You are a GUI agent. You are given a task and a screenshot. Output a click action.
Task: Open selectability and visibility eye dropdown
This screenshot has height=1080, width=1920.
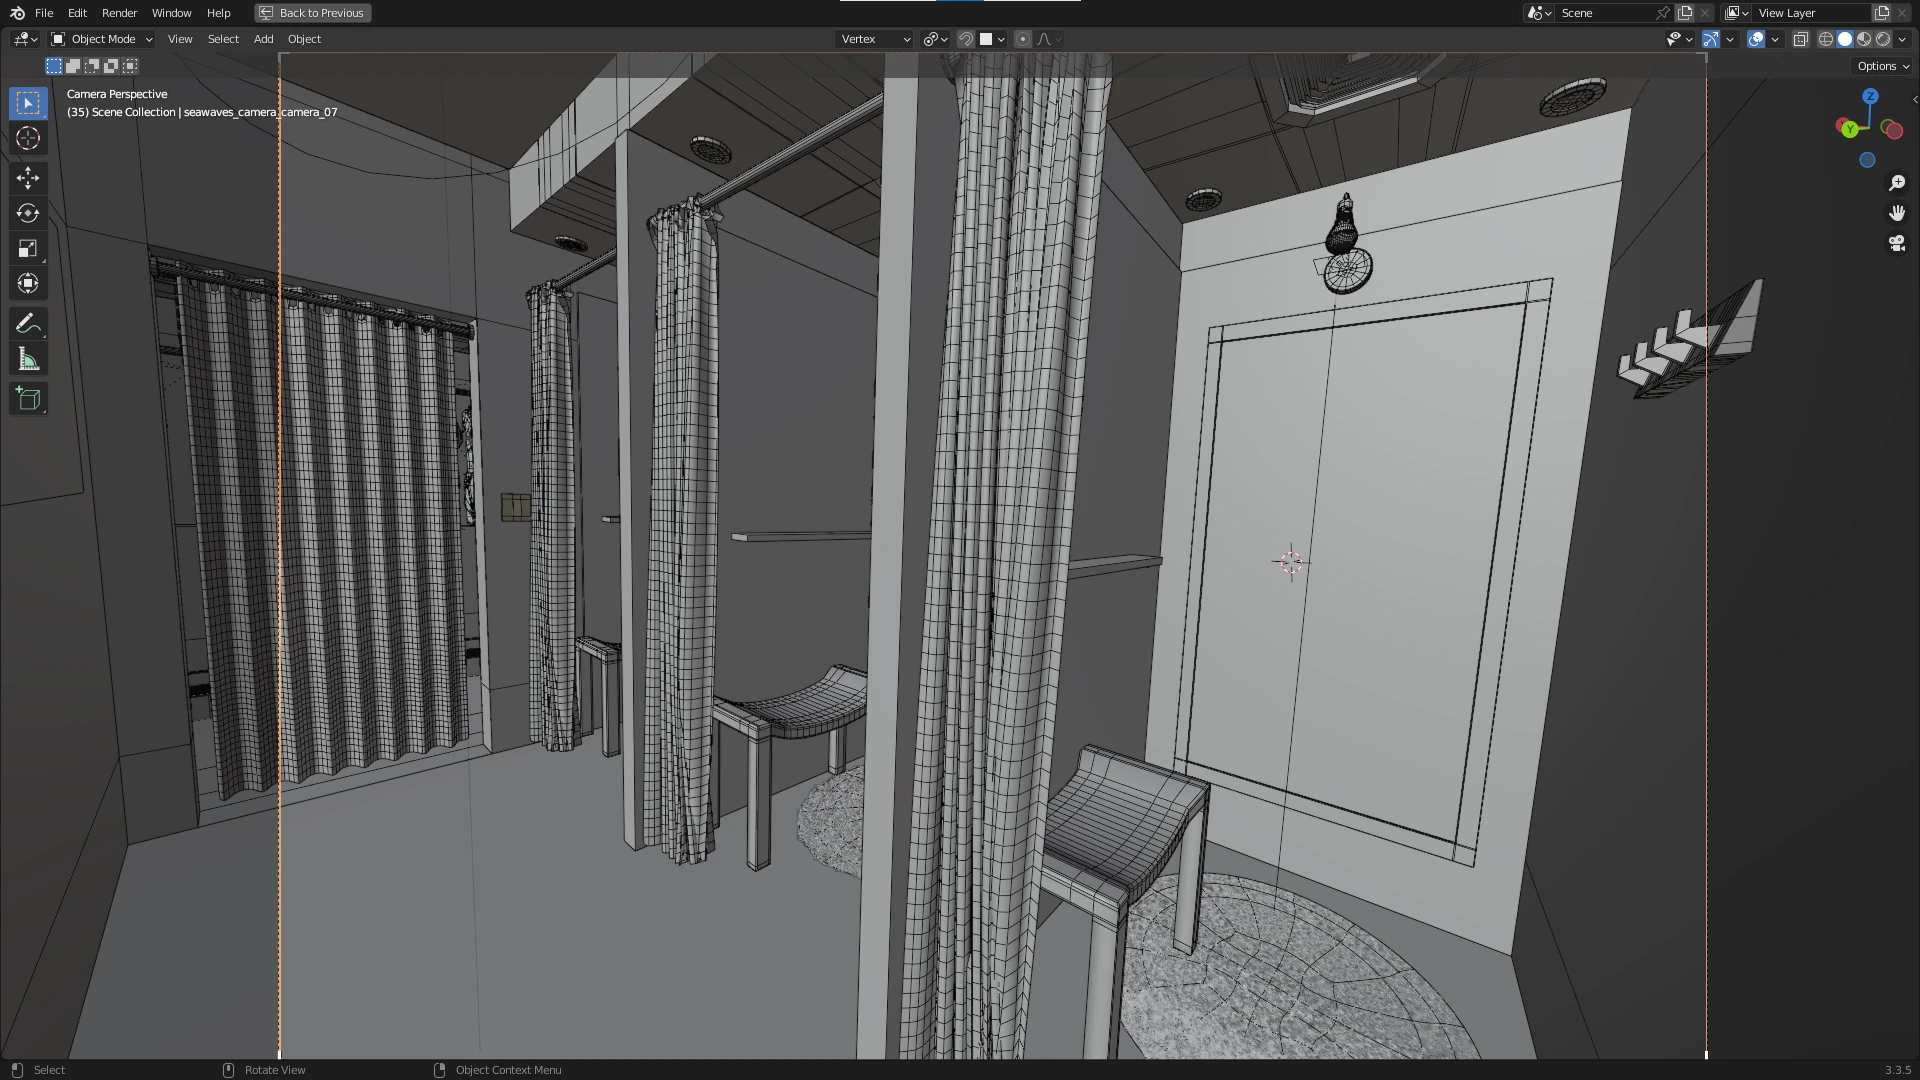[x=1679, y=39]
